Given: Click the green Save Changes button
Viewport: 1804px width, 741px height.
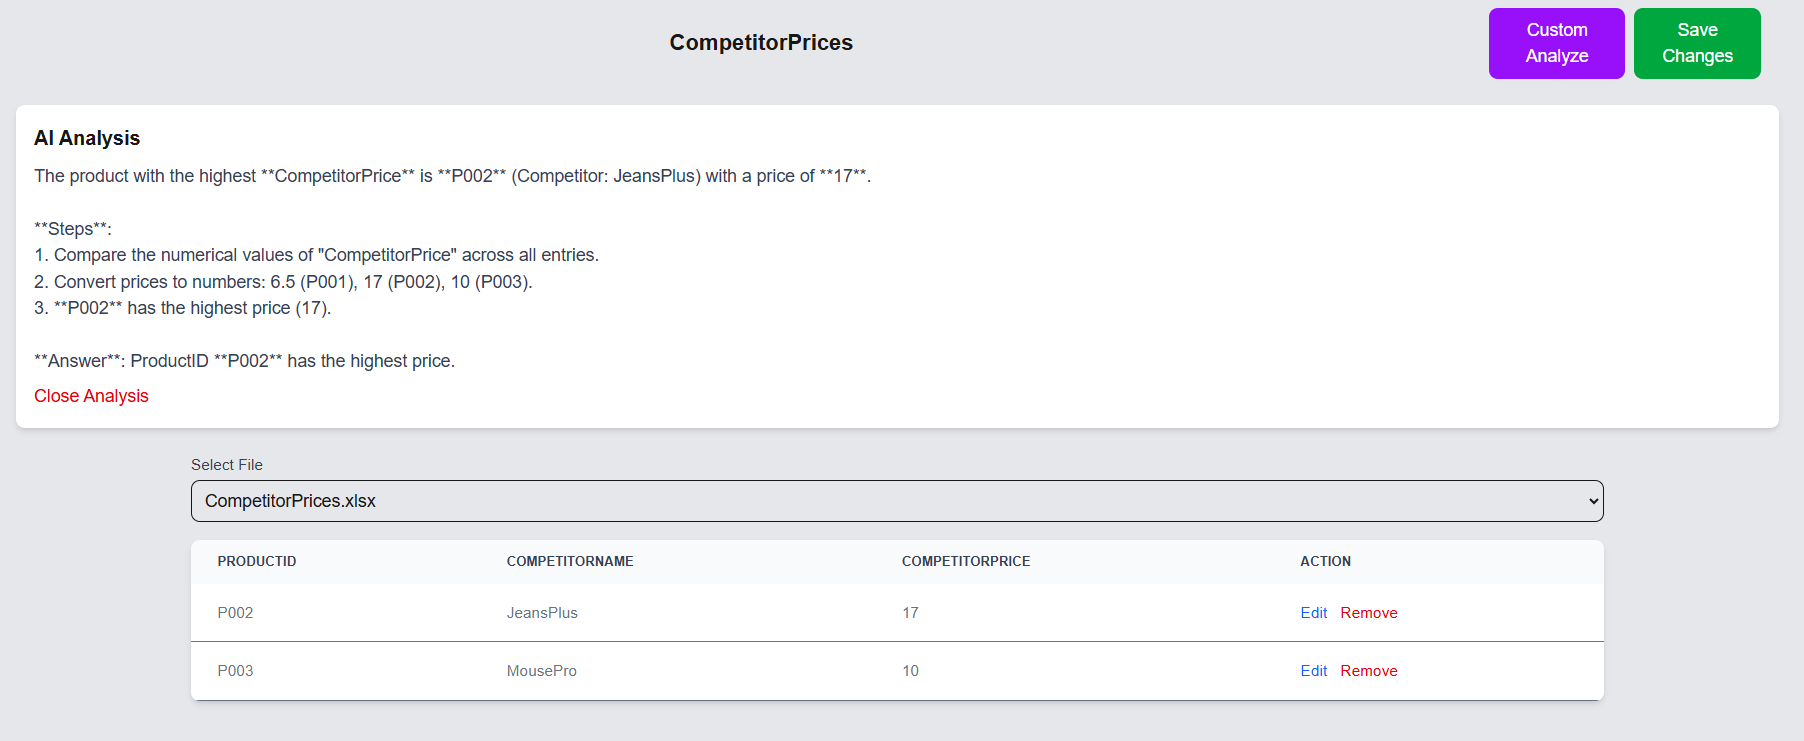Looking at the screenshot, I should pos(1696,43).
